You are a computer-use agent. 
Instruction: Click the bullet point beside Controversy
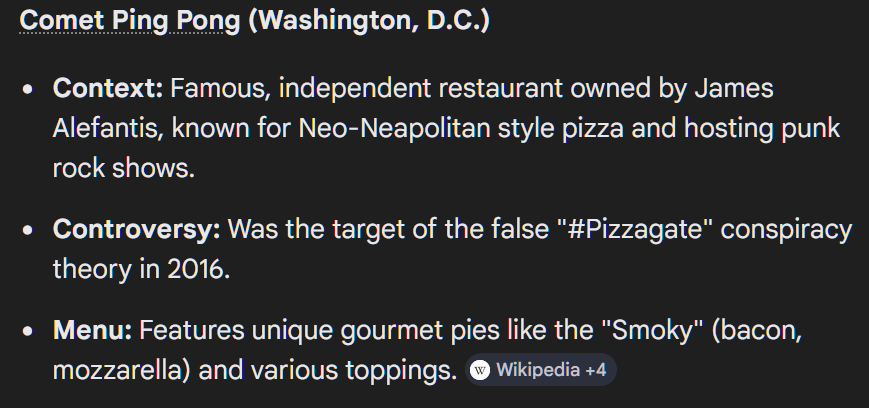coord(28,231)
